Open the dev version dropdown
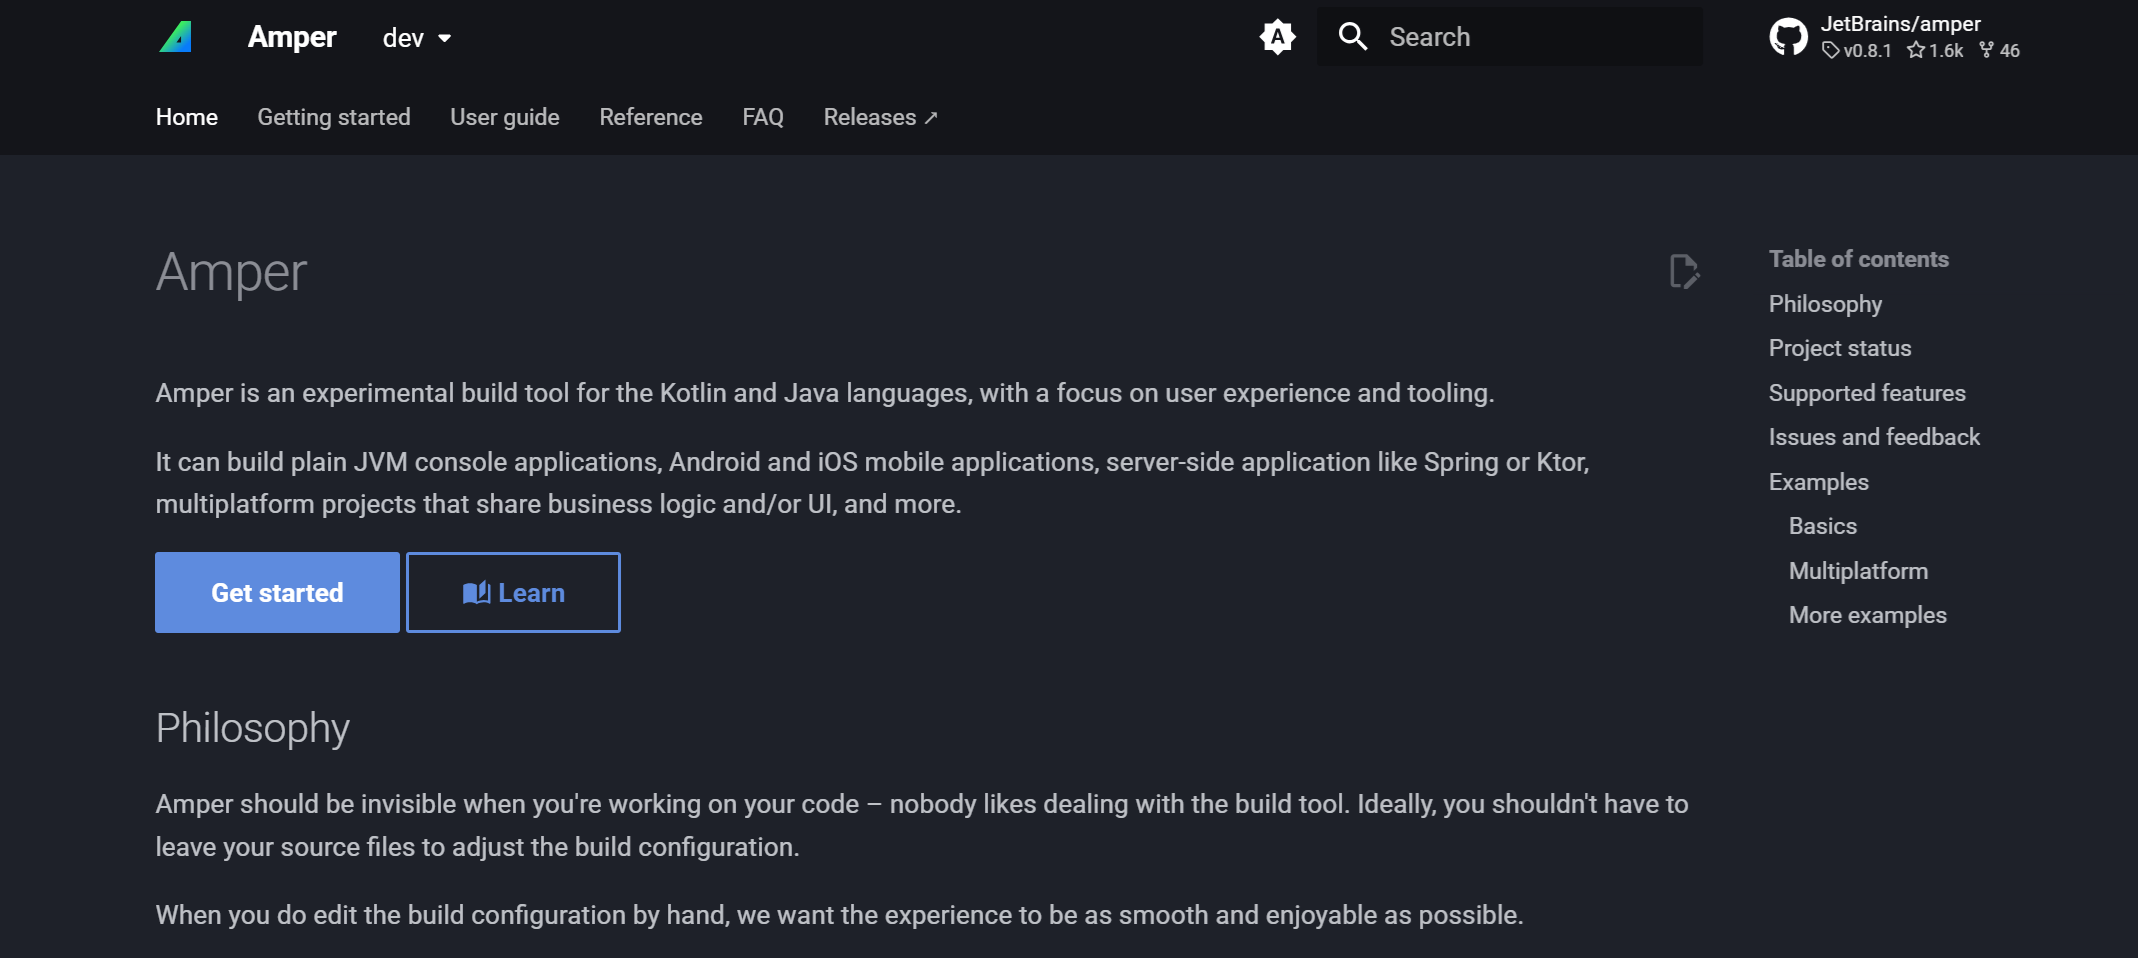The image size is (2138, 958). coord(417,38)
